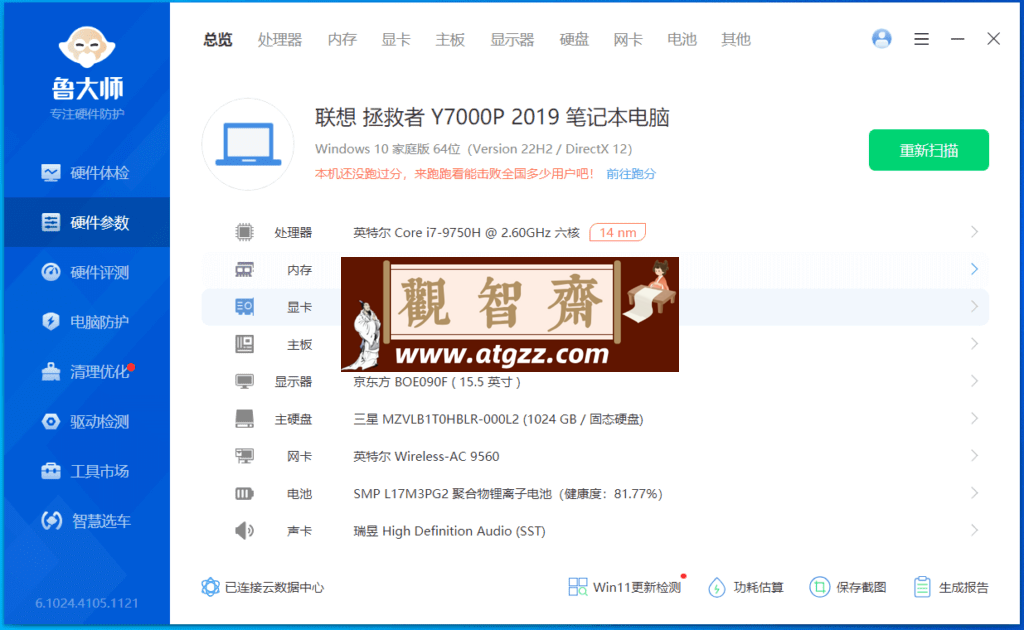Screen dimensions: 1024x630
Task: Click the user account avatar icon
Action: [x=882, y=39]
